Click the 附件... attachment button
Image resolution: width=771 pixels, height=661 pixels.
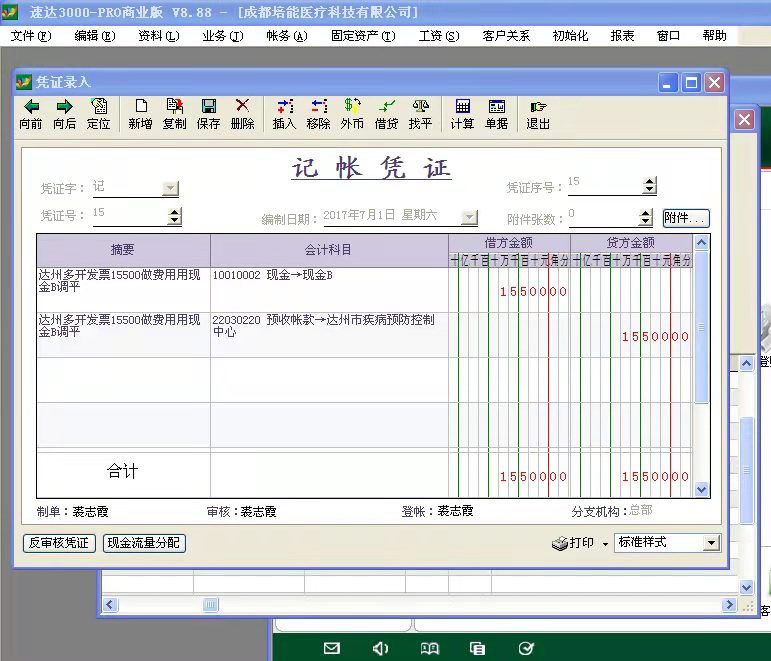point(685,217)
